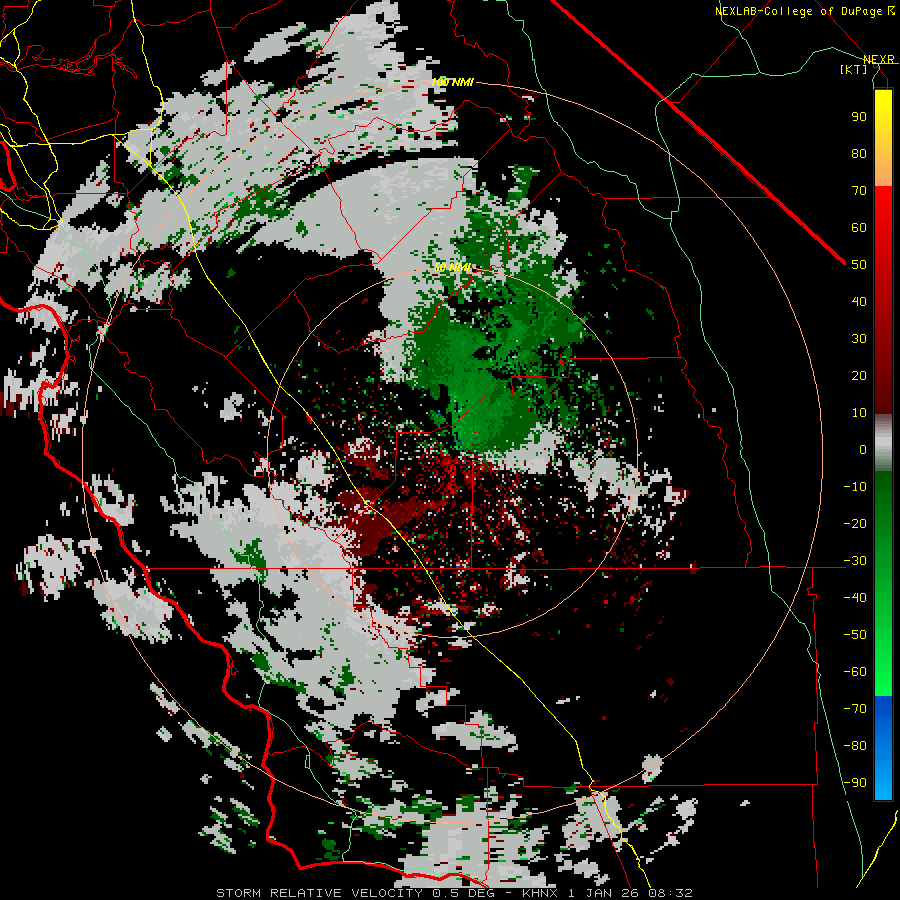Click the 50 value on velocity scale
This screenshot has width=900, height=900.
pyautogui.click(x=859, y=265)
